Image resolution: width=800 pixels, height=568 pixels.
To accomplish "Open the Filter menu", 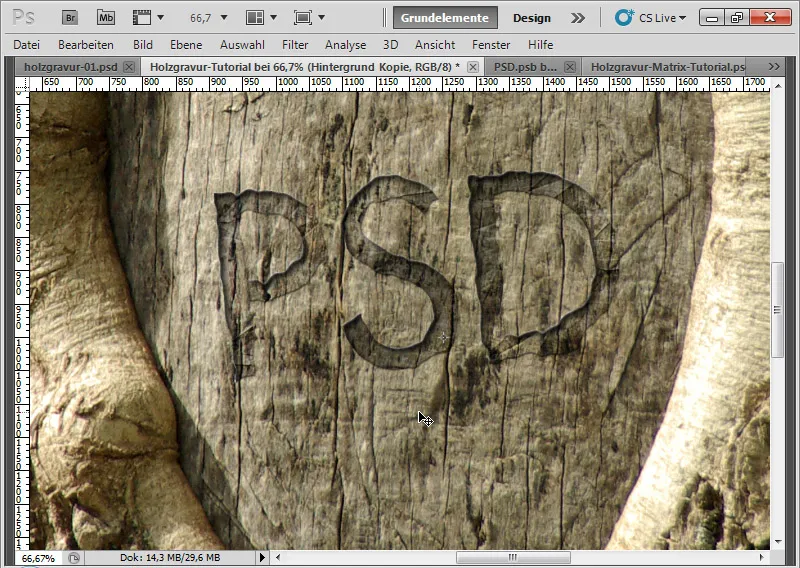I will pos(295,45).
